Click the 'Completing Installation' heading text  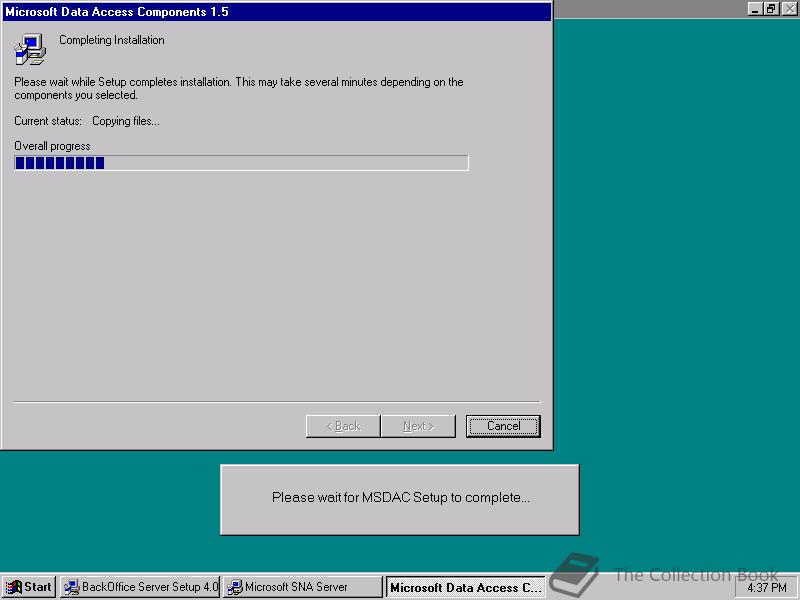point(112,40)
